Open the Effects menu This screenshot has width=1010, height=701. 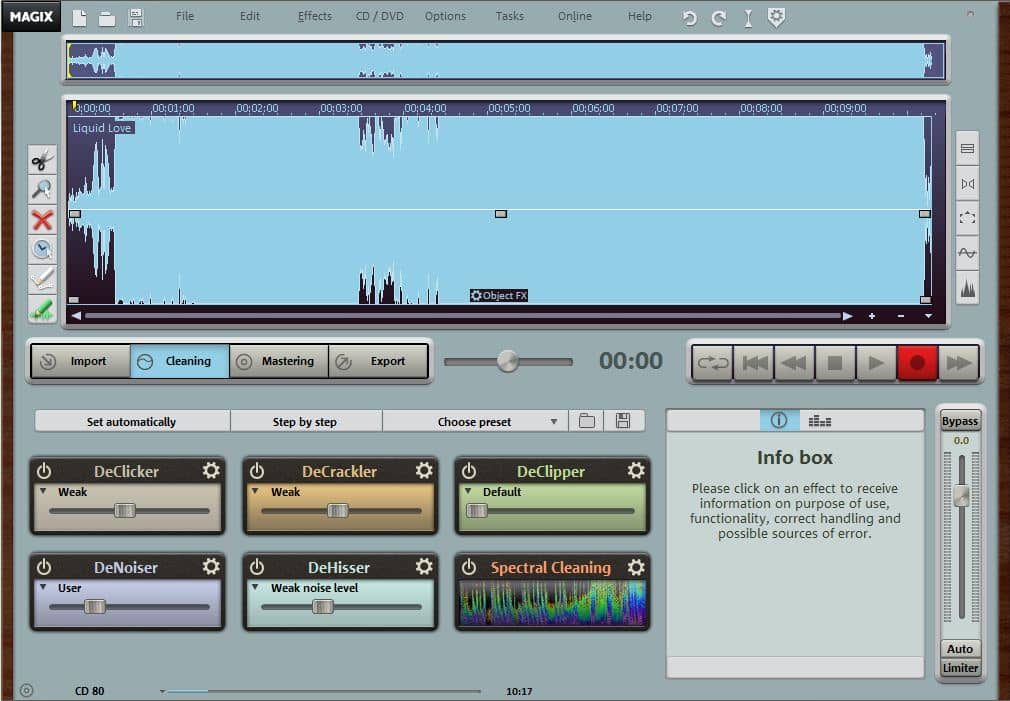pyautogui.click(x=315, y=16)
